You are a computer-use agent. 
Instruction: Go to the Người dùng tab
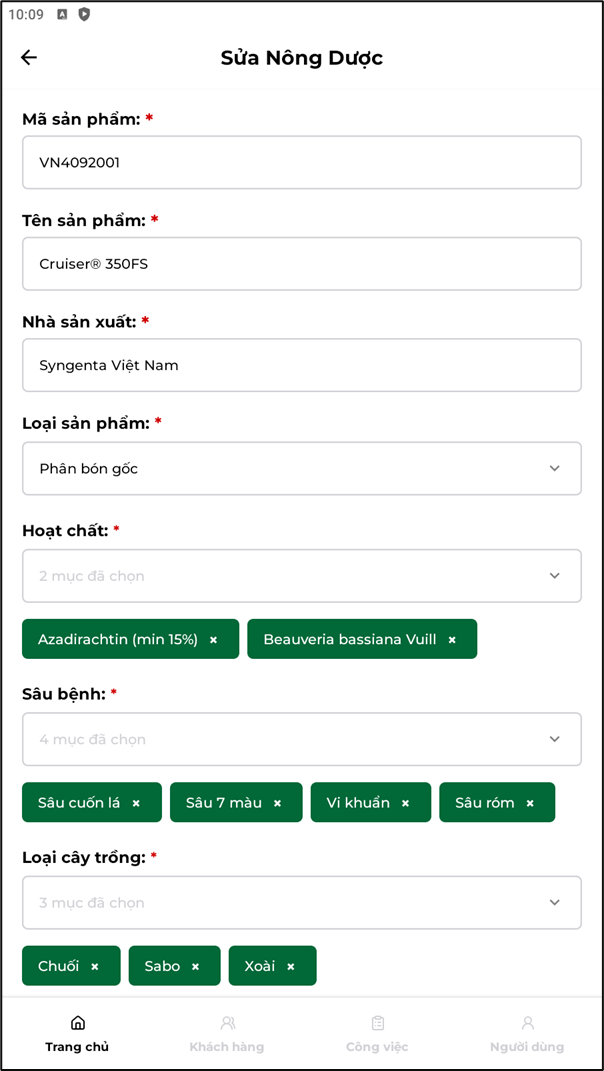527,1034
